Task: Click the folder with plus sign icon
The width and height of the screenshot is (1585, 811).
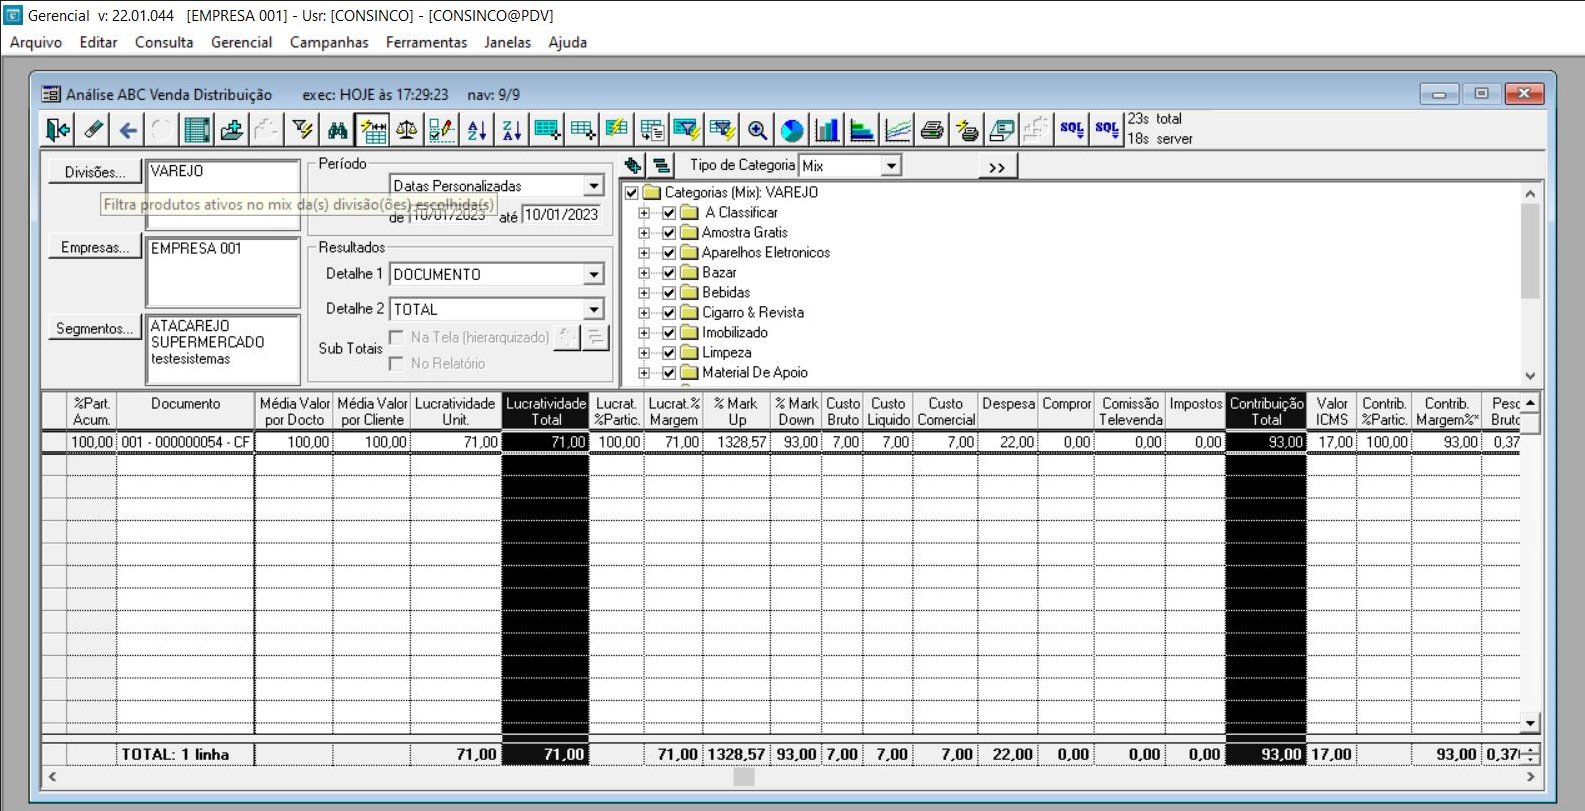Action: click(232, 129)
